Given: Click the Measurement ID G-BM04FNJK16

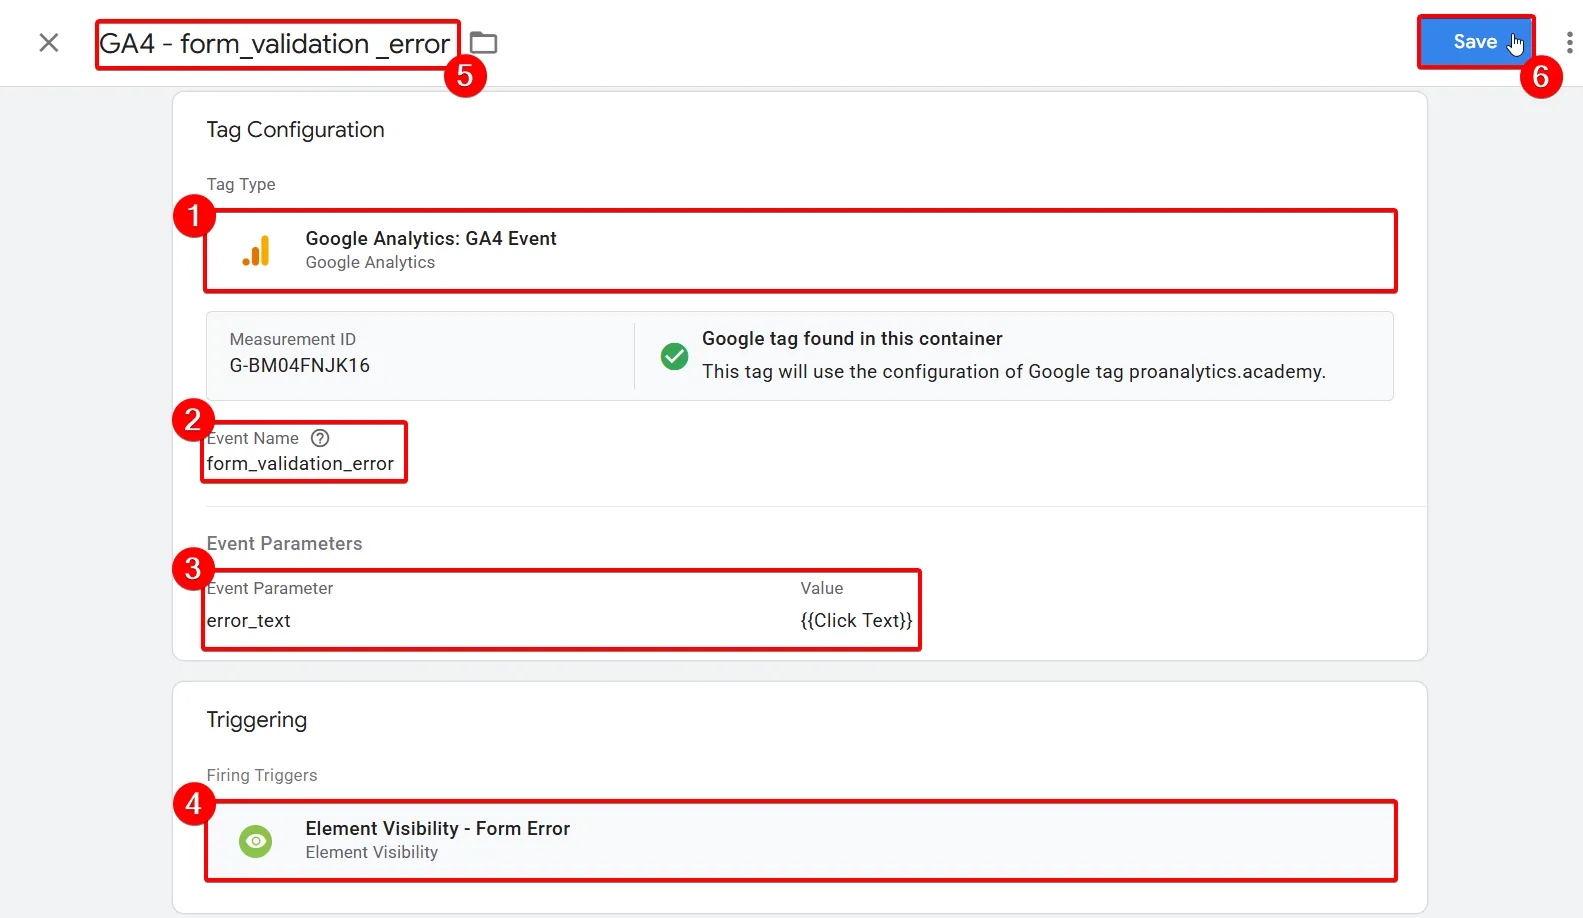Looking at the screenshot, I should [300, 365].
